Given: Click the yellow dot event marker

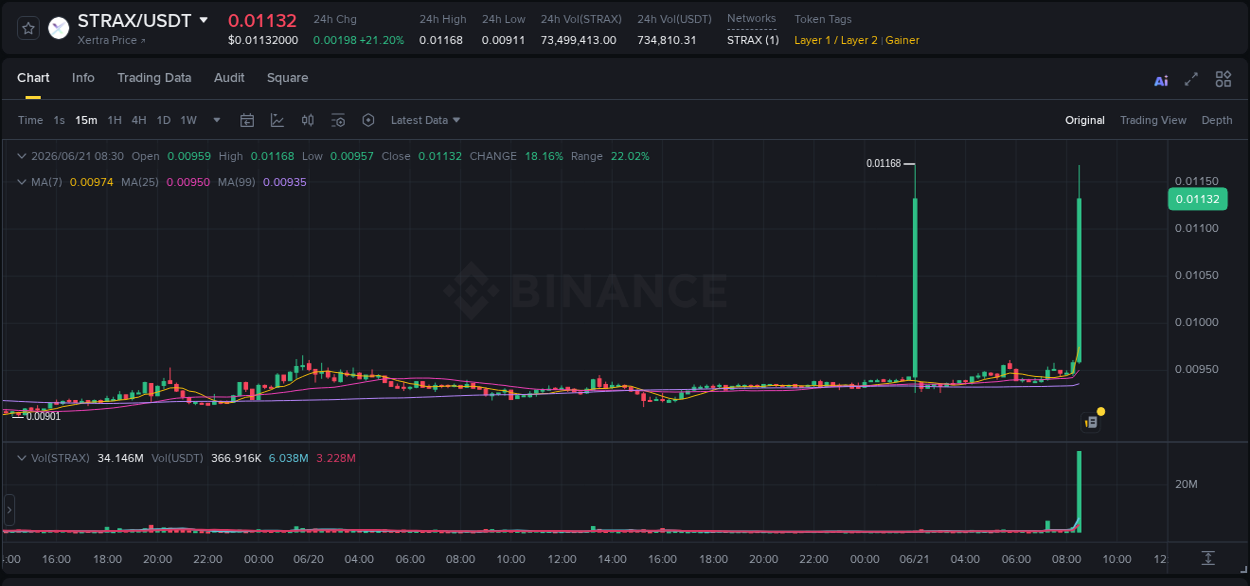Looking at the screenshot, I should click(x=1101, y=411).
